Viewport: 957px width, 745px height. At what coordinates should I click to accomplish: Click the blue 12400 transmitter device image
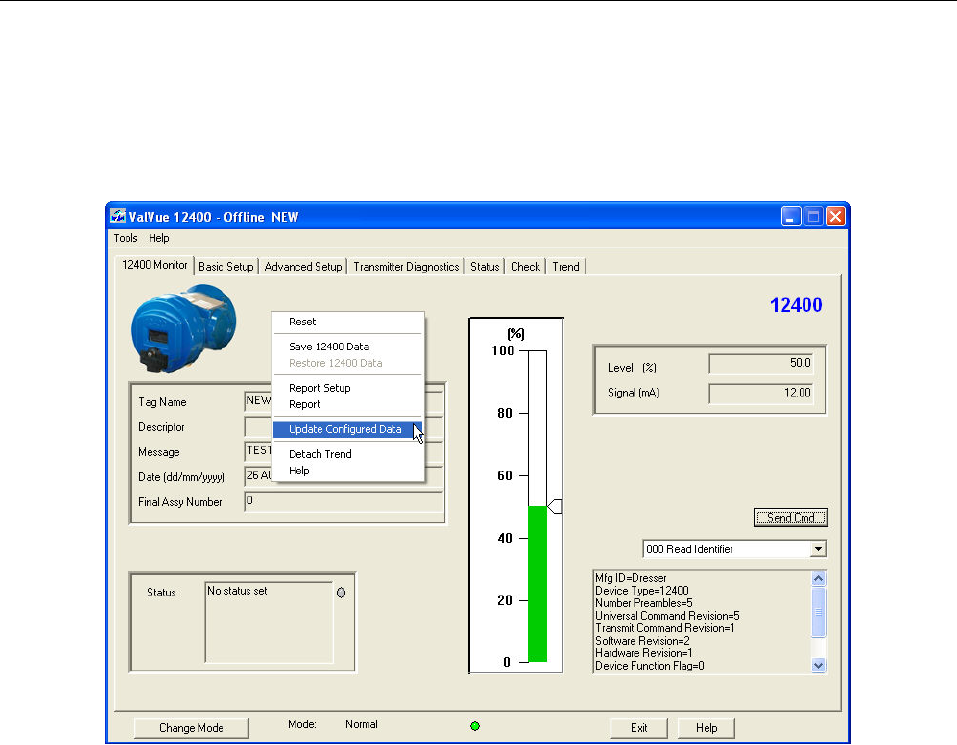click(x=183, y=328)
